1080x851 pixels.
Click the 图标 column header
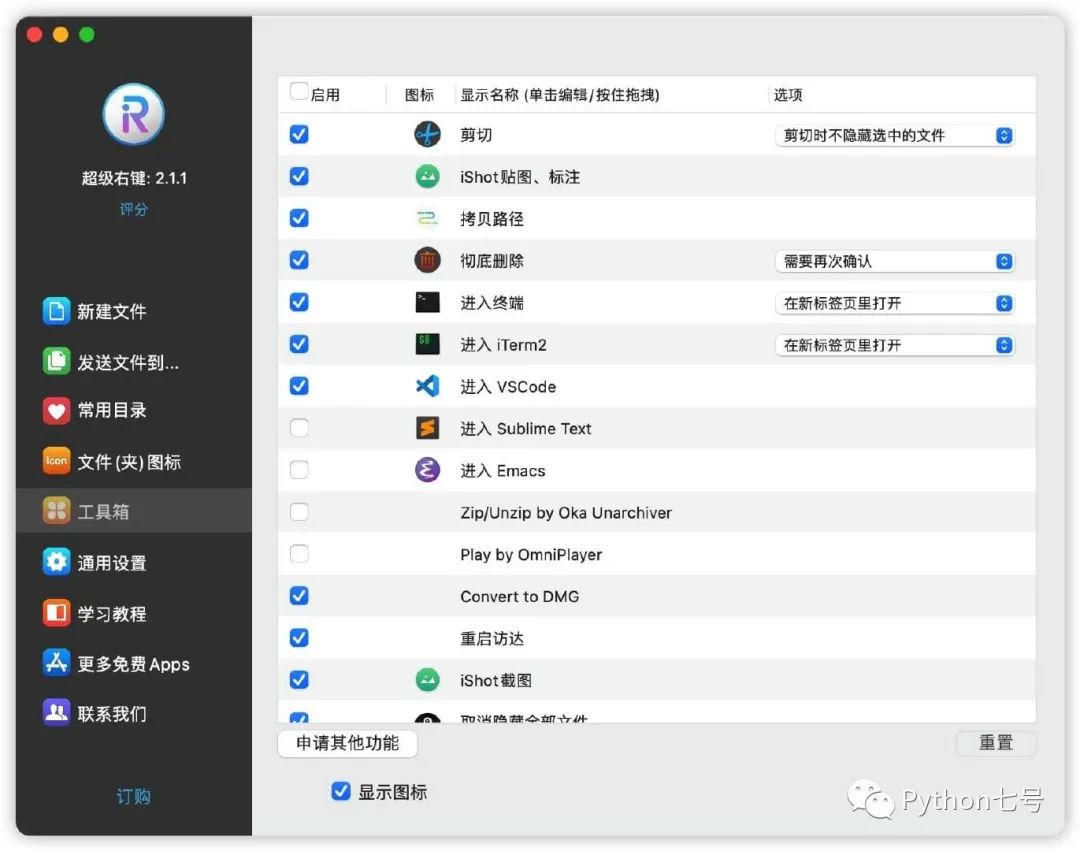pos(419,95)
